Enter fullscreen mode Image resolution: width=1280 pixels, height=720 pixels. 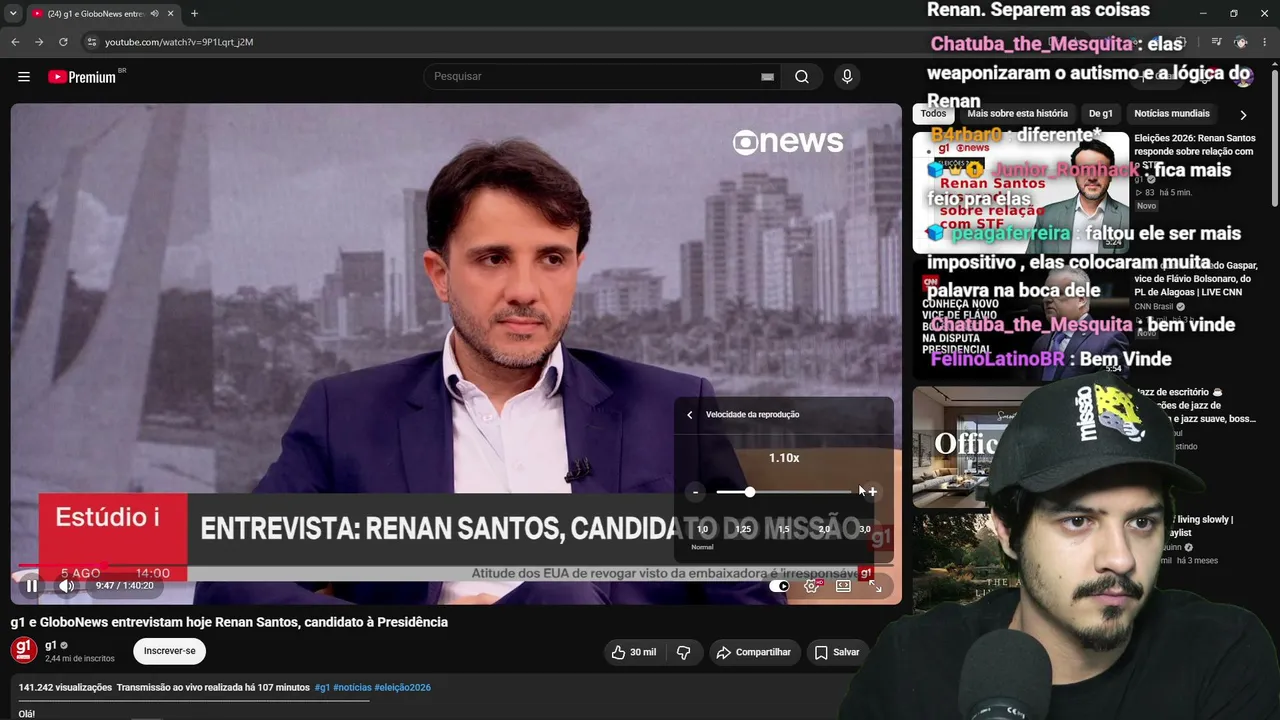[x=875, y=586]
